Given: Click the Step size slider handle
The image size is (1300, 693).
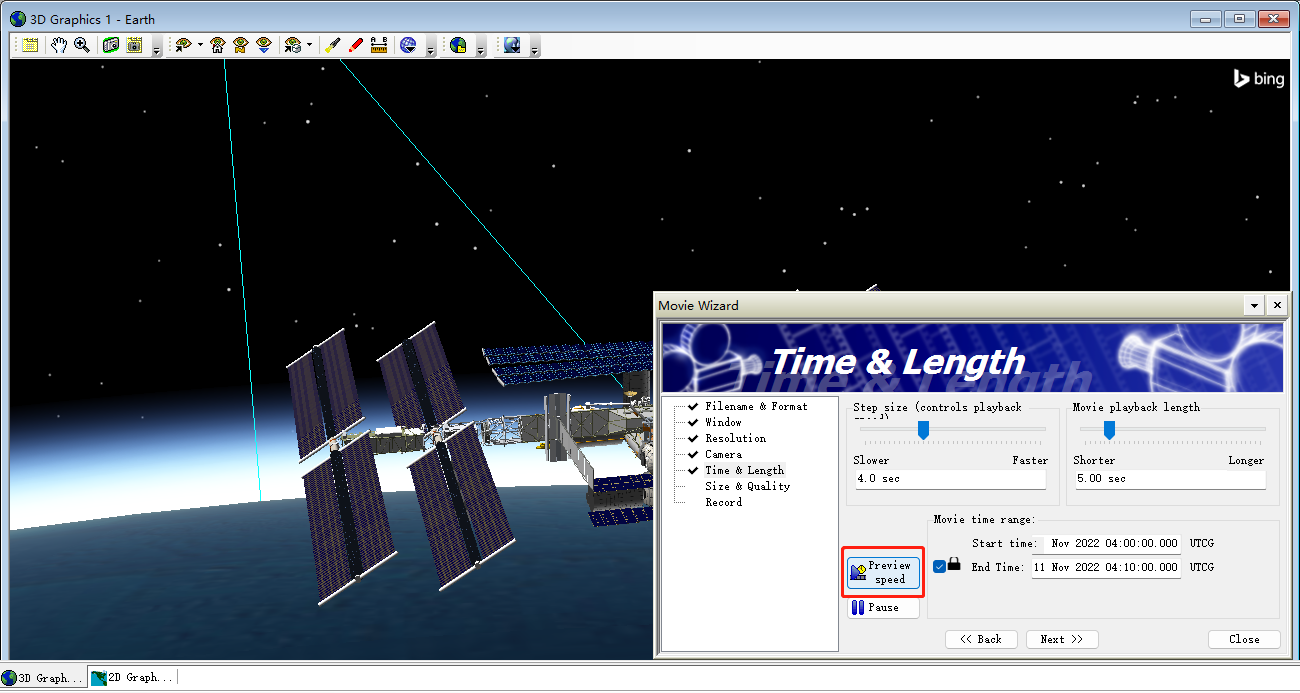Looking at the screenshot, I should click(x=924, y=429).
